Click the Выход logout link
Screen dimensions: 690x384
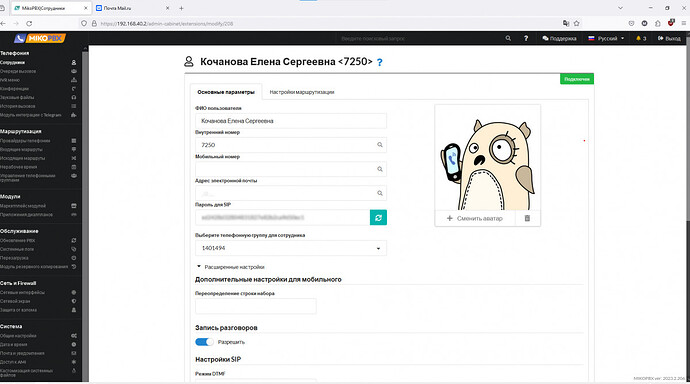coord(669,38)
